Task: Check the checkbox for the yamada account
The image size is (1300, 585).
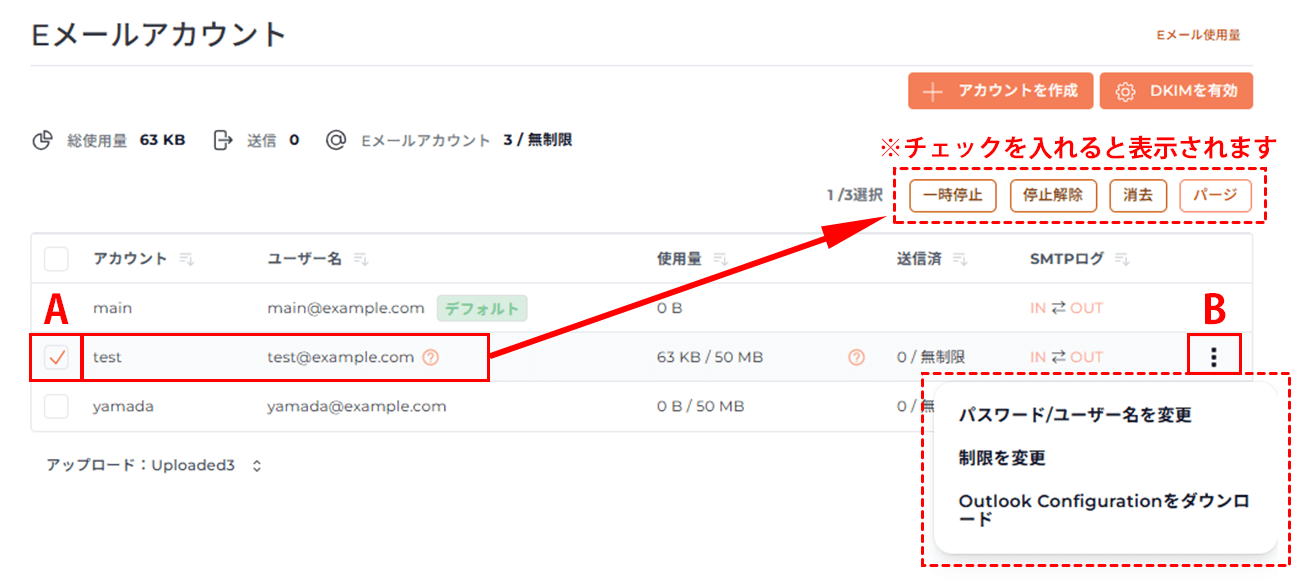Action: click(x=55, y=406)
